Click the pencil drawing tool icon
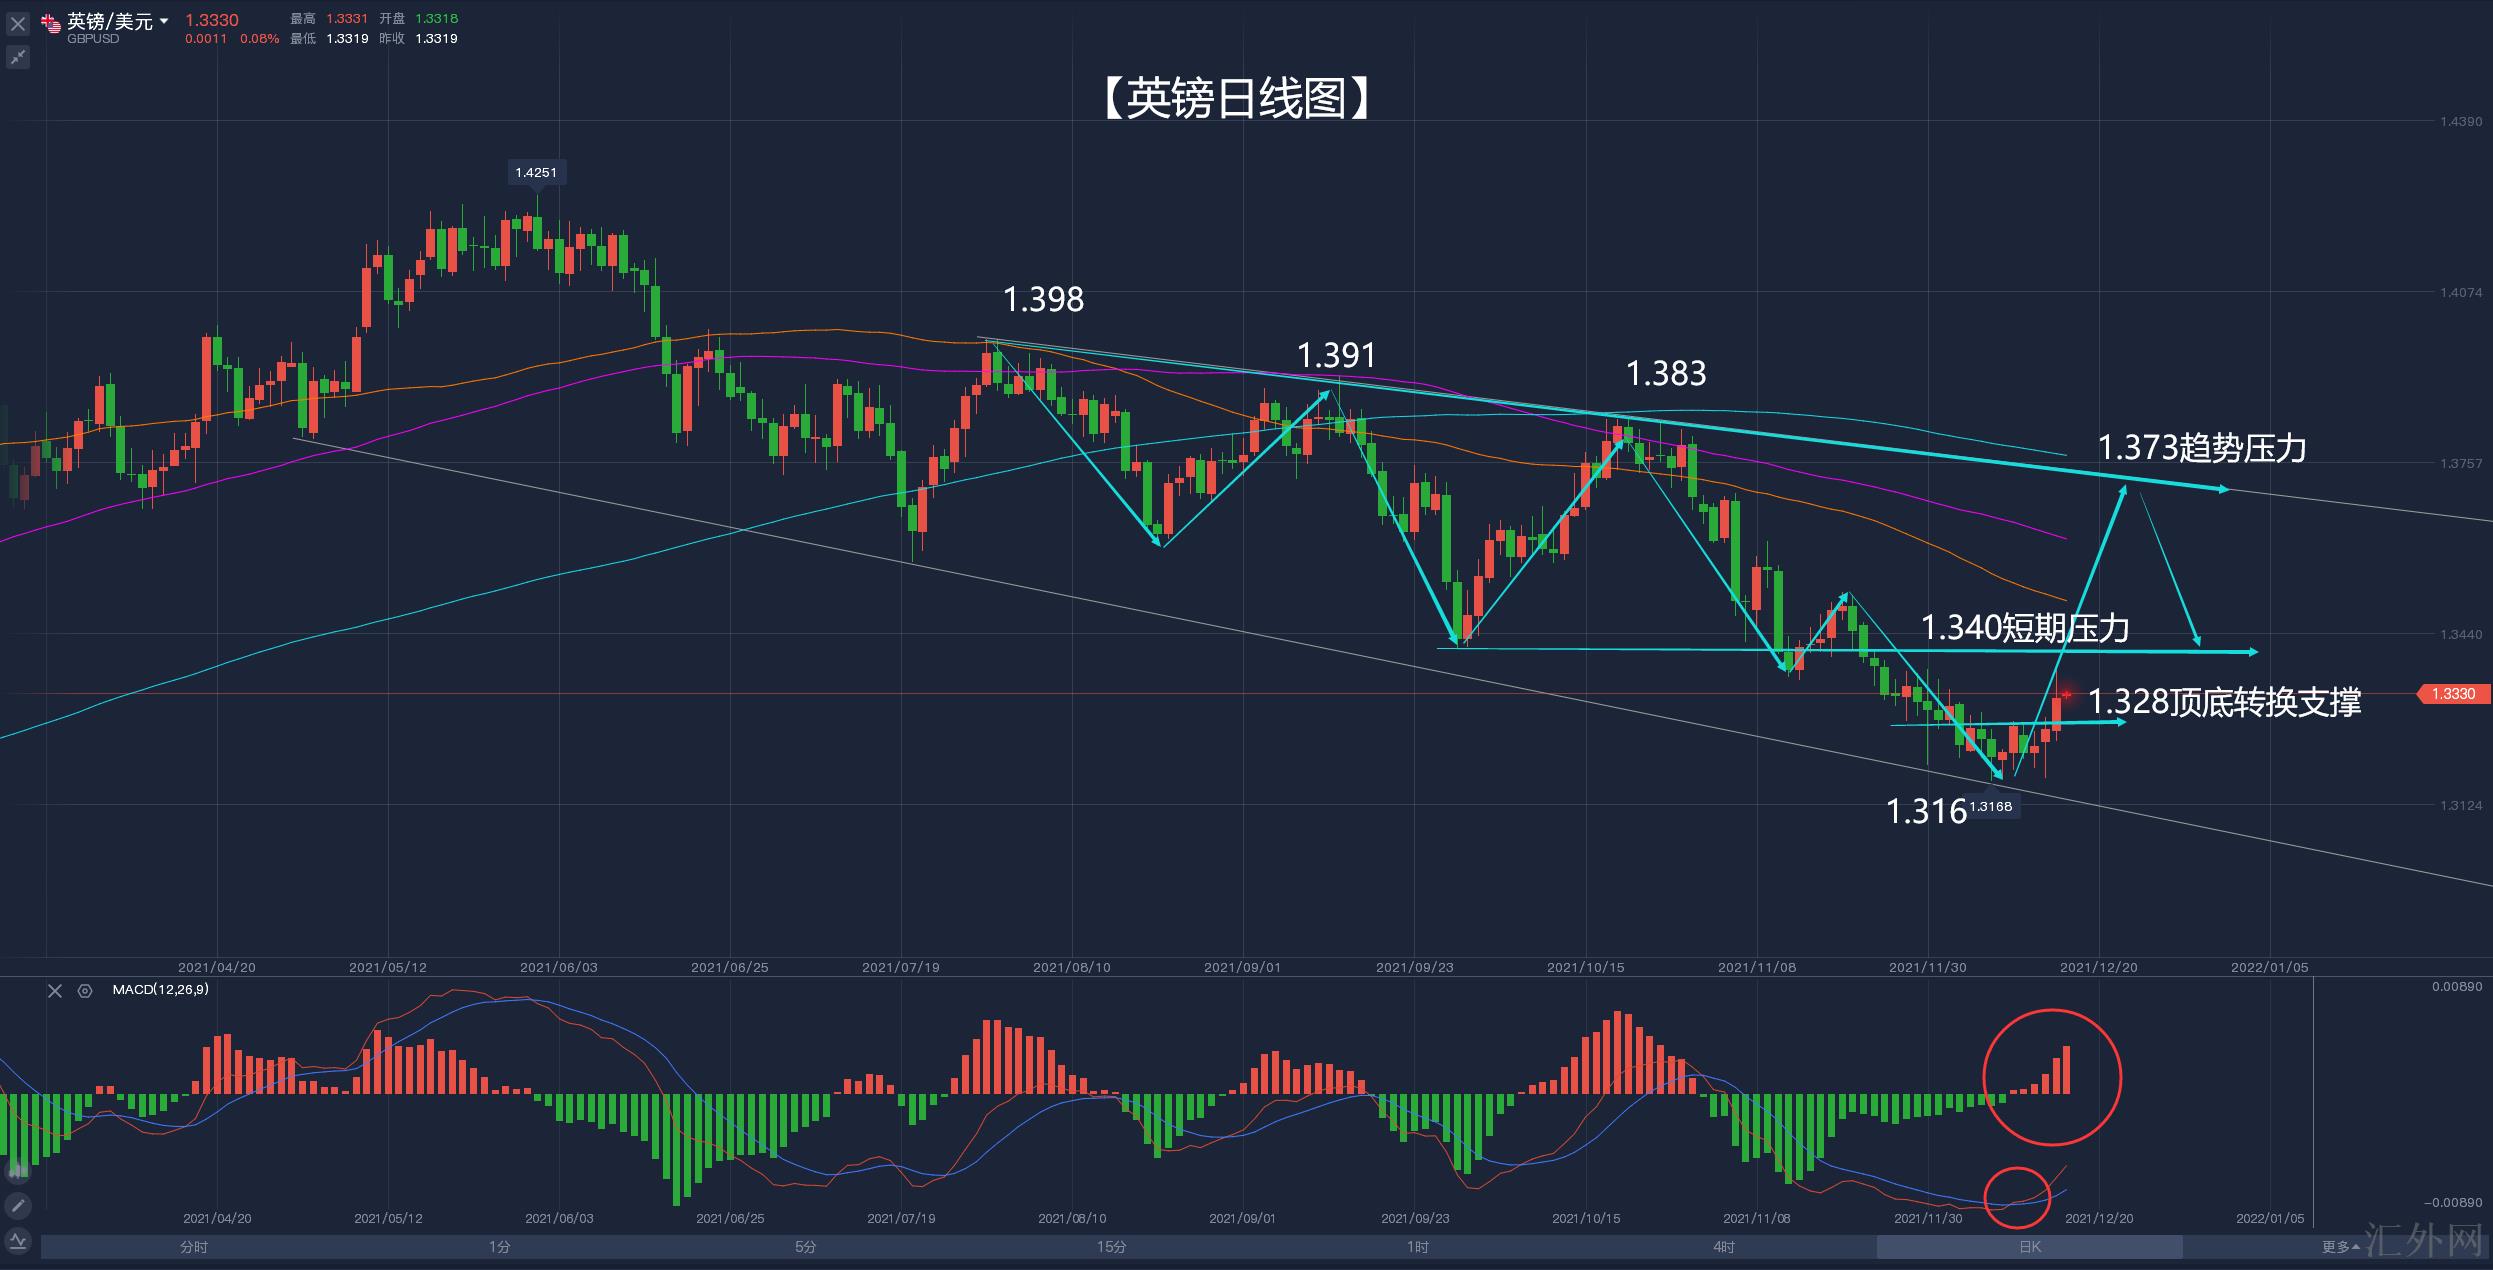Image resolution: width=2493 pixels, height=1270 pixels. 18,1206
